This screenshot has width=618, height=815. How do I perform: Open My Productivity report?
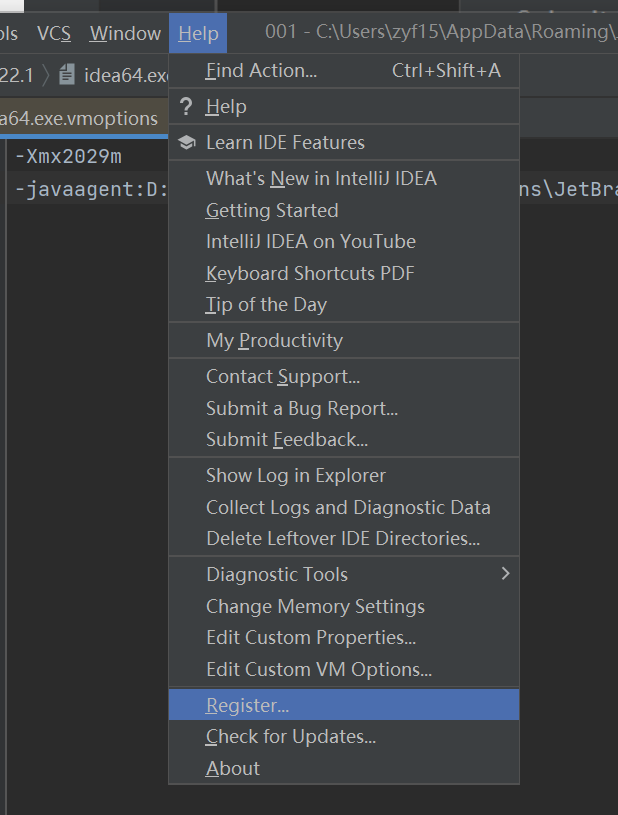point(274,341)
